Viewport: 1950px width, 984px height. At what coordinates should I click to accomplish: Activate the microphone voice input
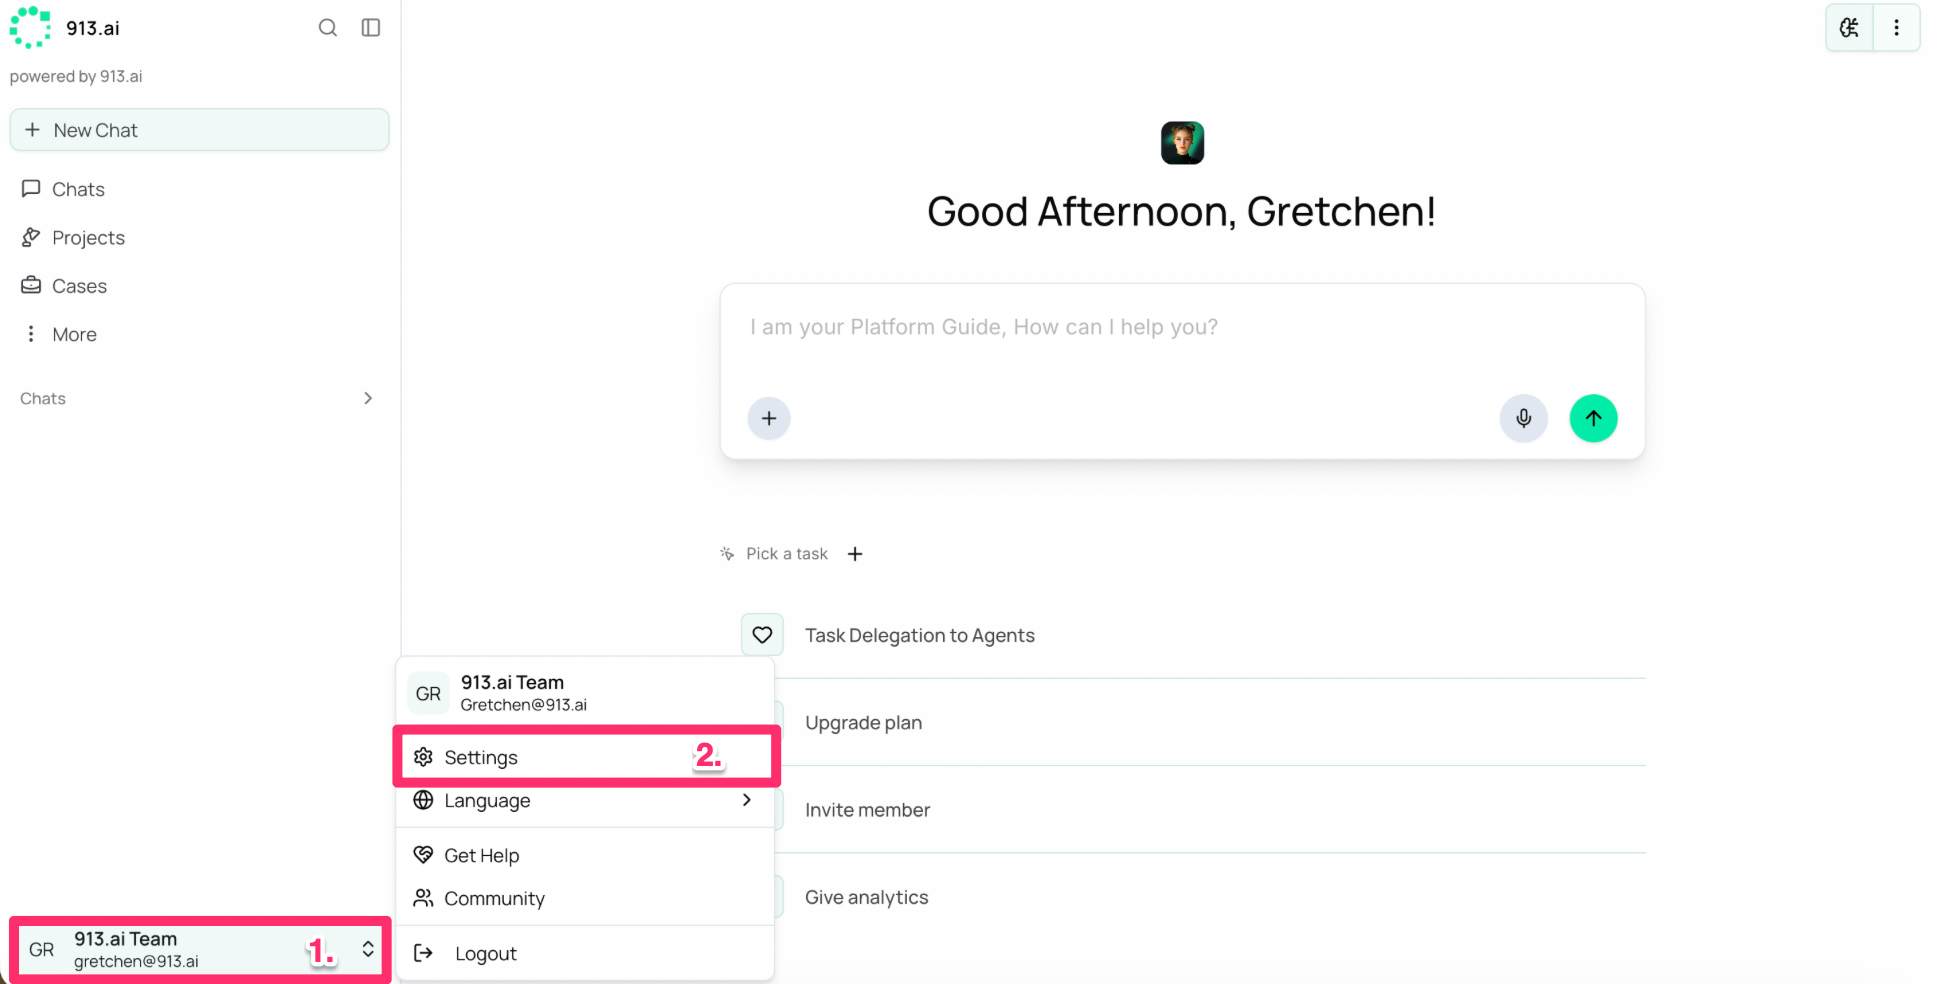coord(1523,418)
